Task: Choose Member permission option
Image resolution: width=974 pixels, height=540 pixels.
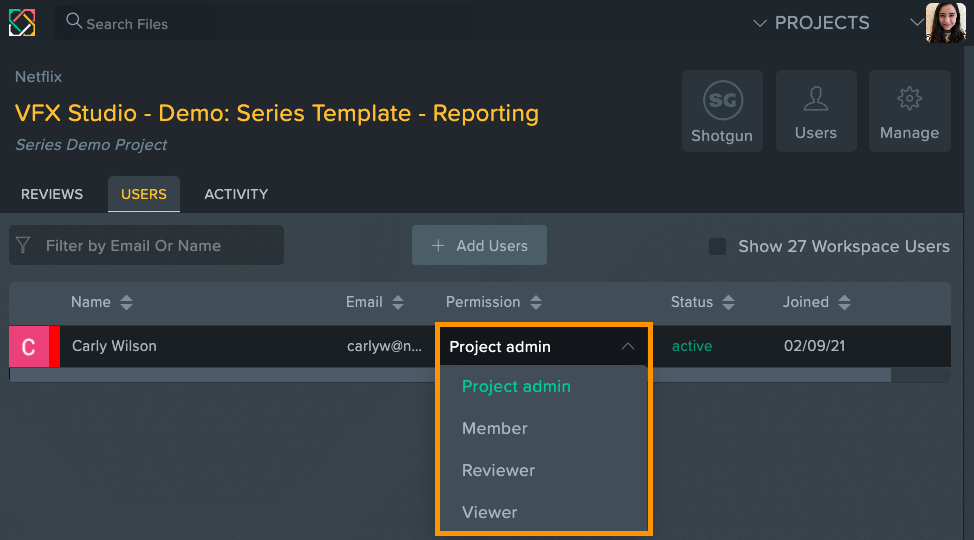Action: [x=494, y=428]
